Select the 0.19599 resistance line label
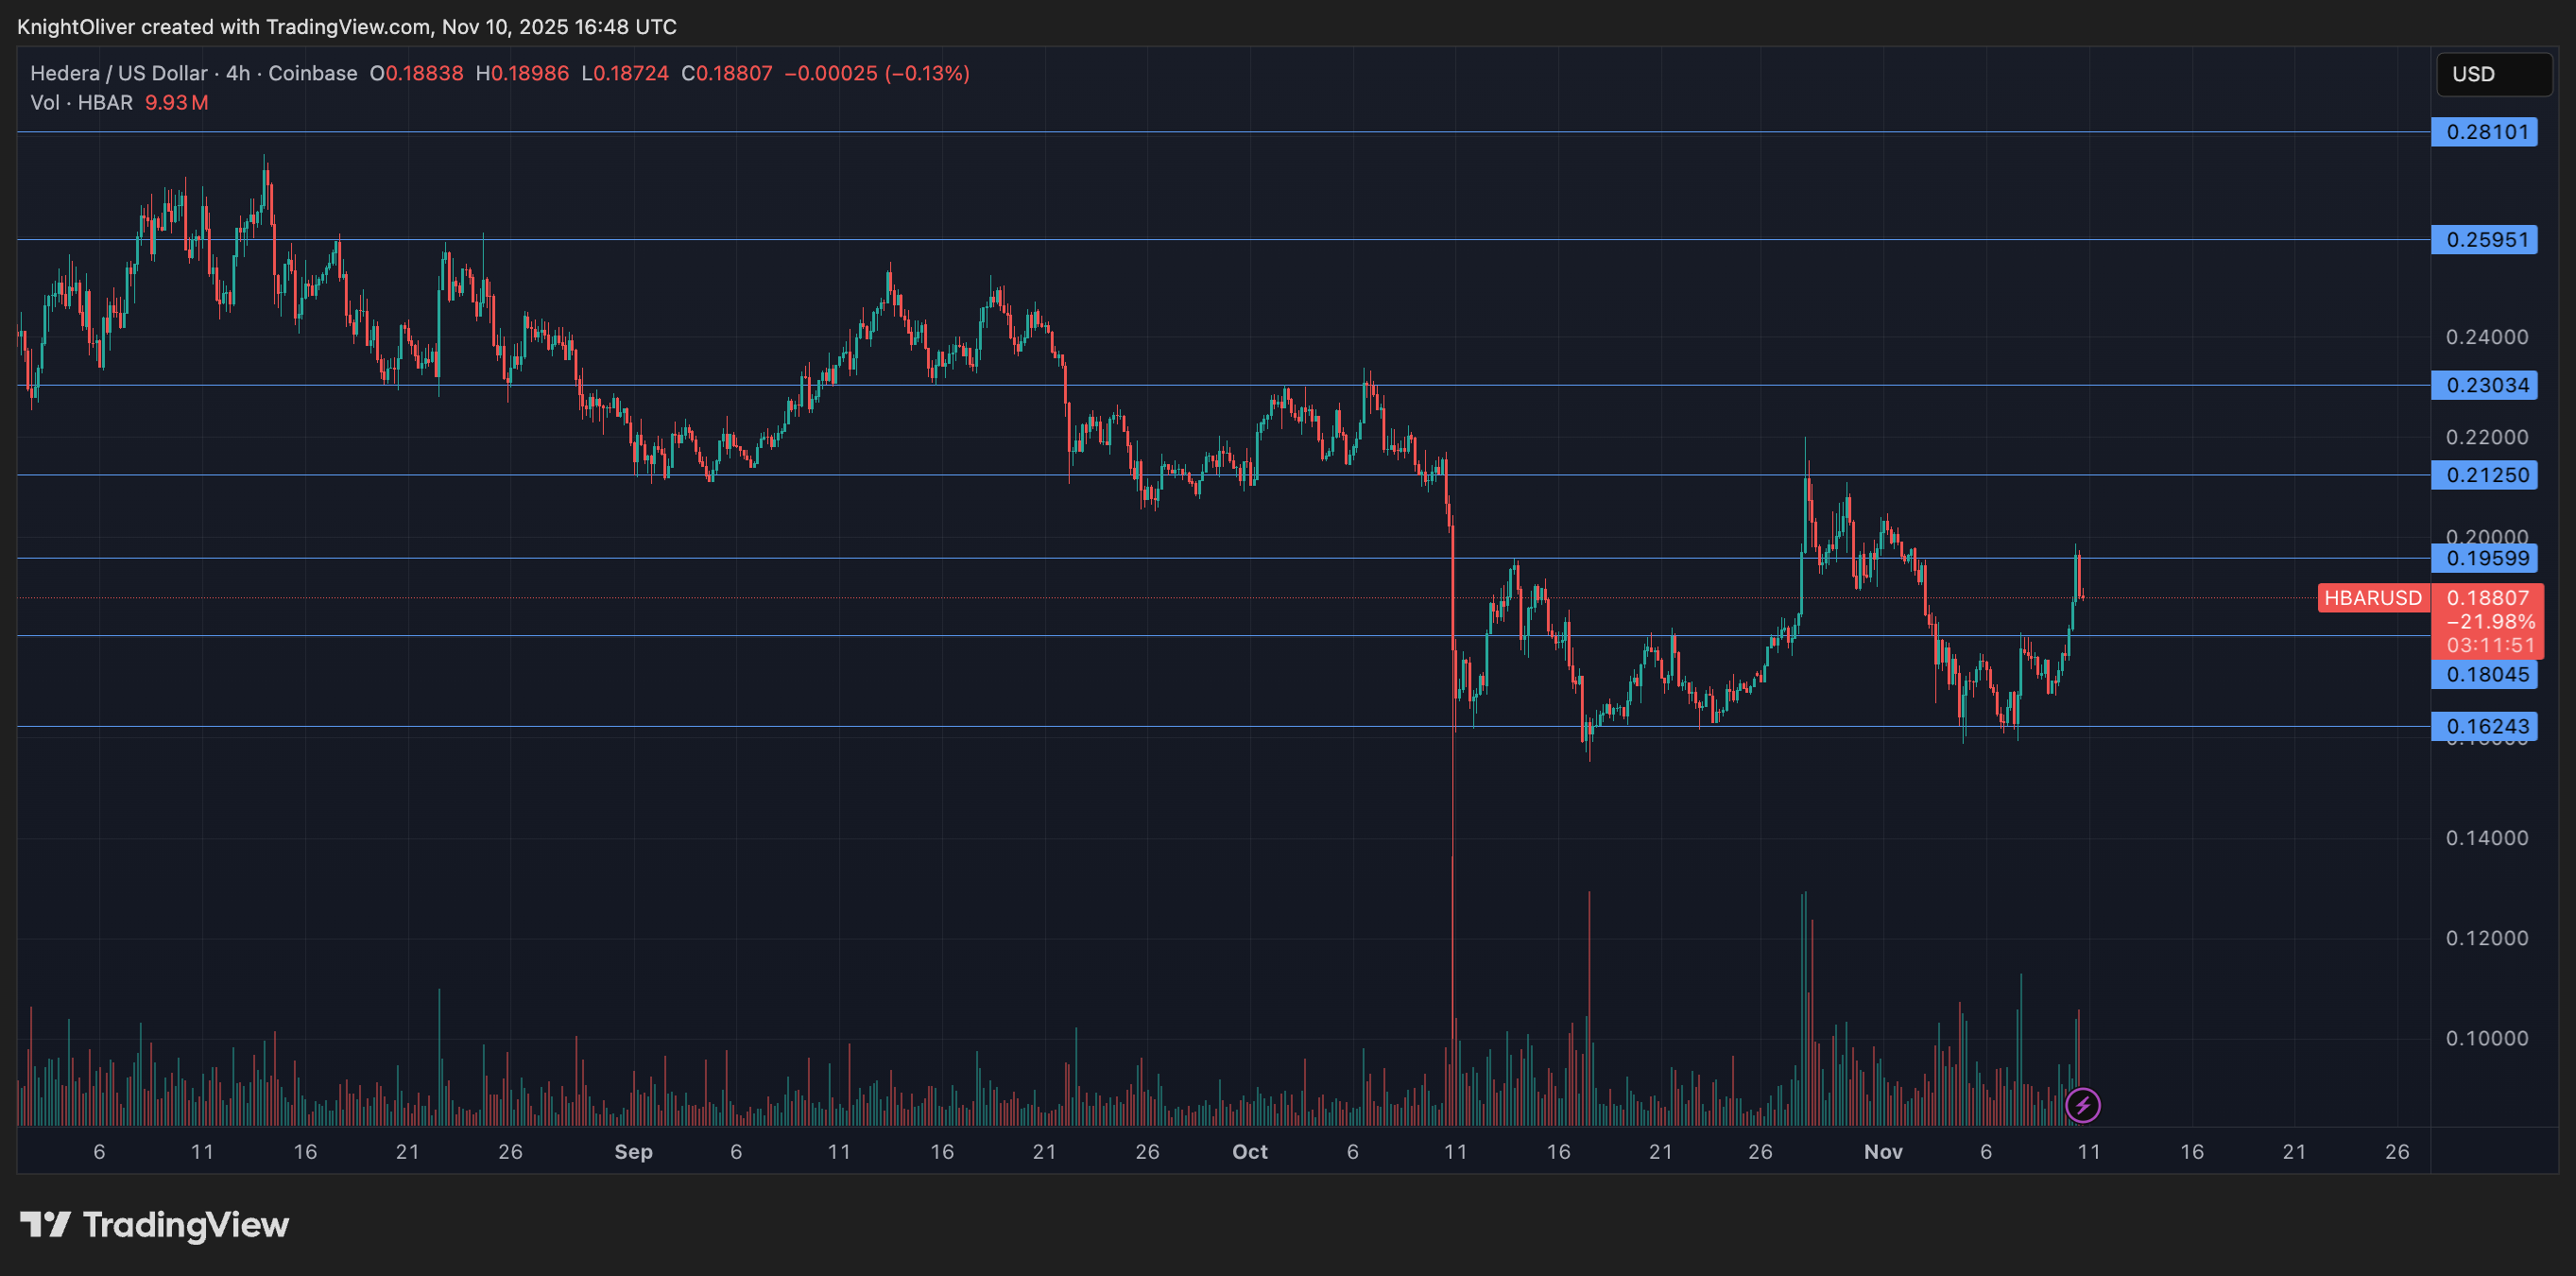The width and height of the screenshot is (2576, 1276). pos(2484,558)
